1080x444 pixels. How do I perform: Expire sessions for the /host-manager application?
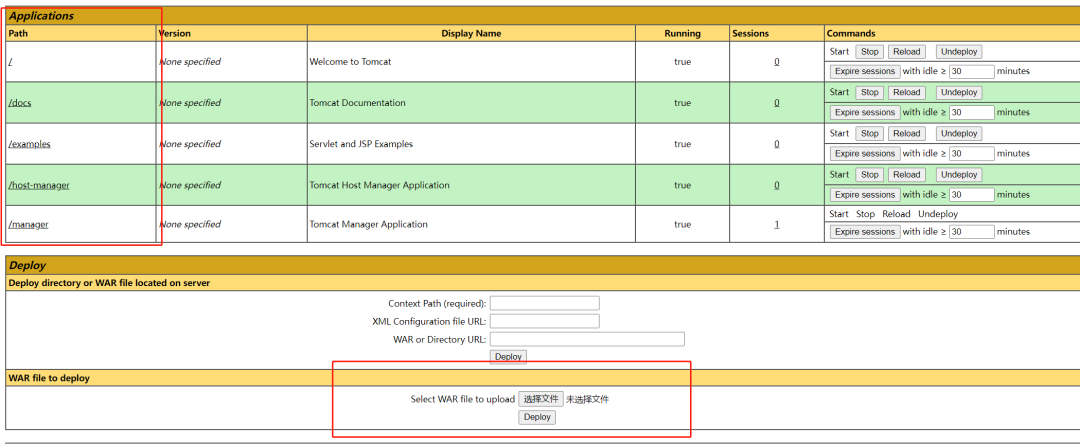click(865, 195)
